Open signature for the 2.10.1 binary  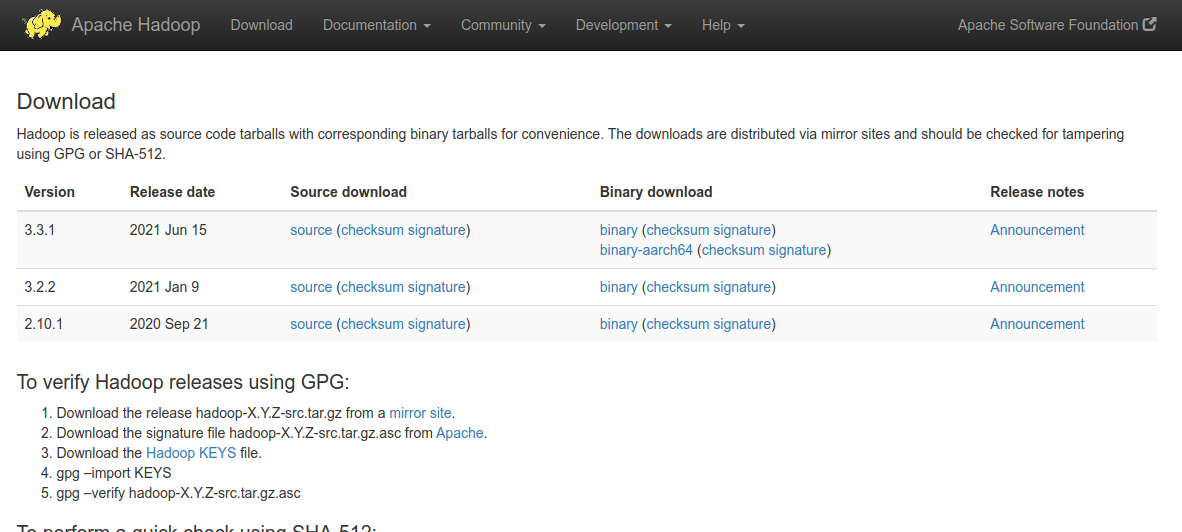point(741,324)
